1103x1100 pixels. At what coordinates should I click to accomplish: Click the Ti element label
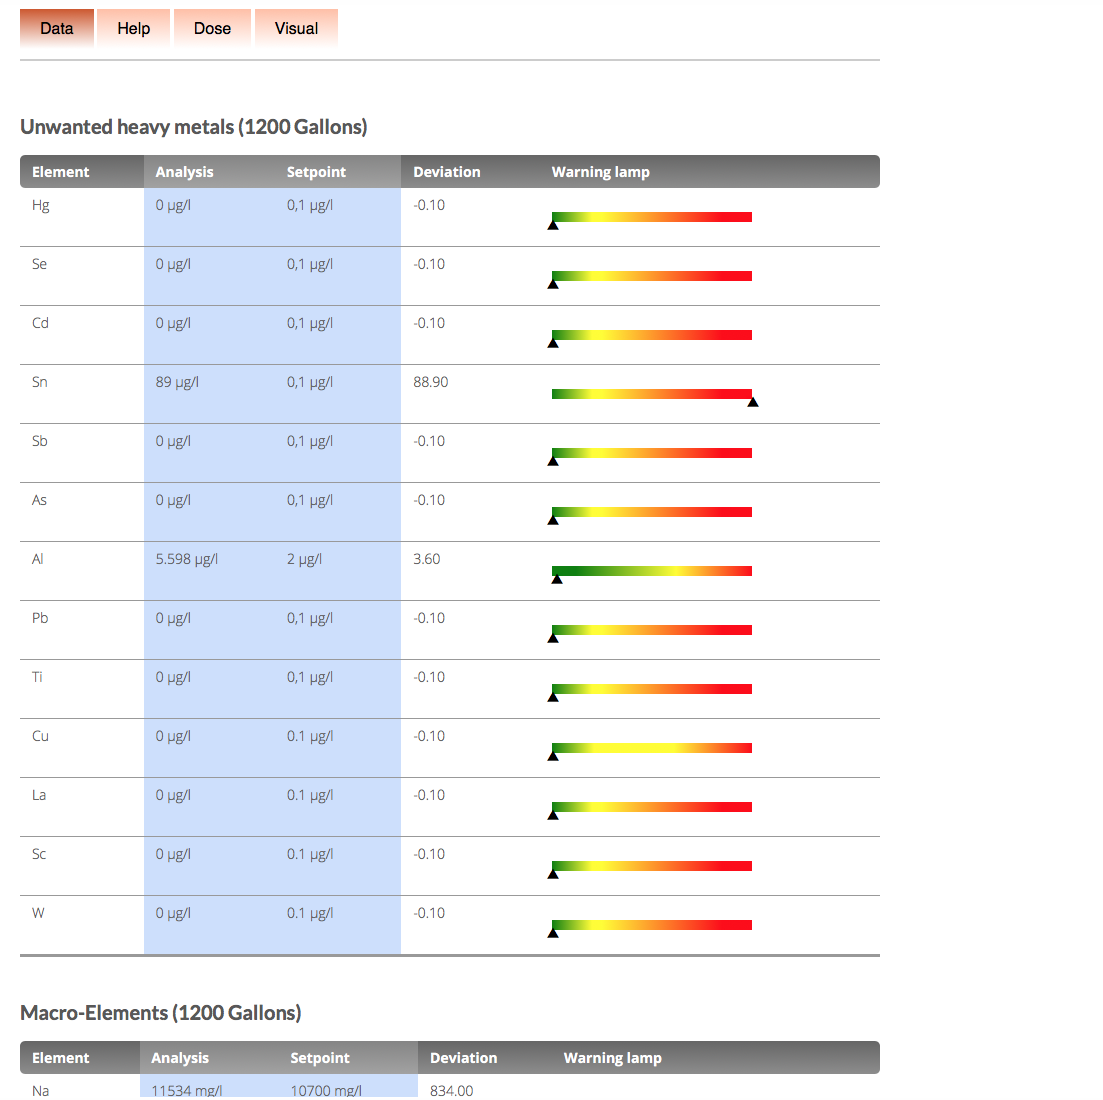(x=37, y=678)
